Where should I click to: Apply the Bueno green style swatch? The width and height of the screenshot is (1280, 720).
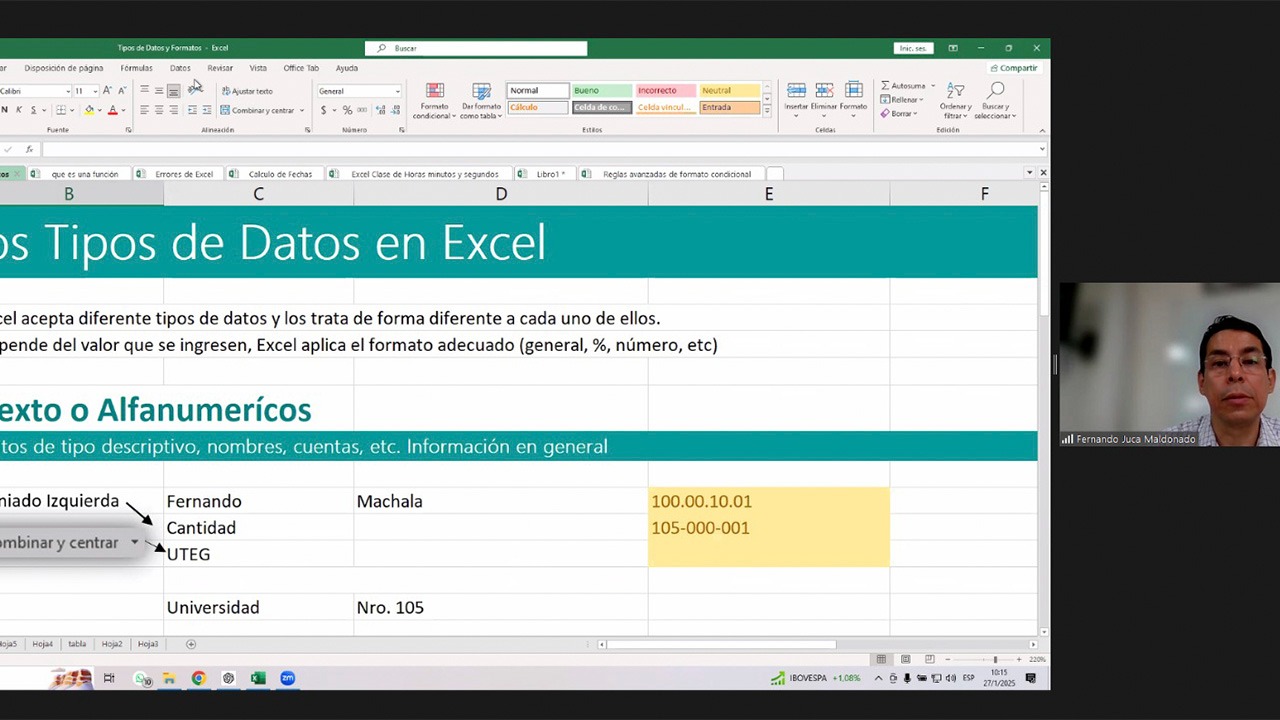601,91
